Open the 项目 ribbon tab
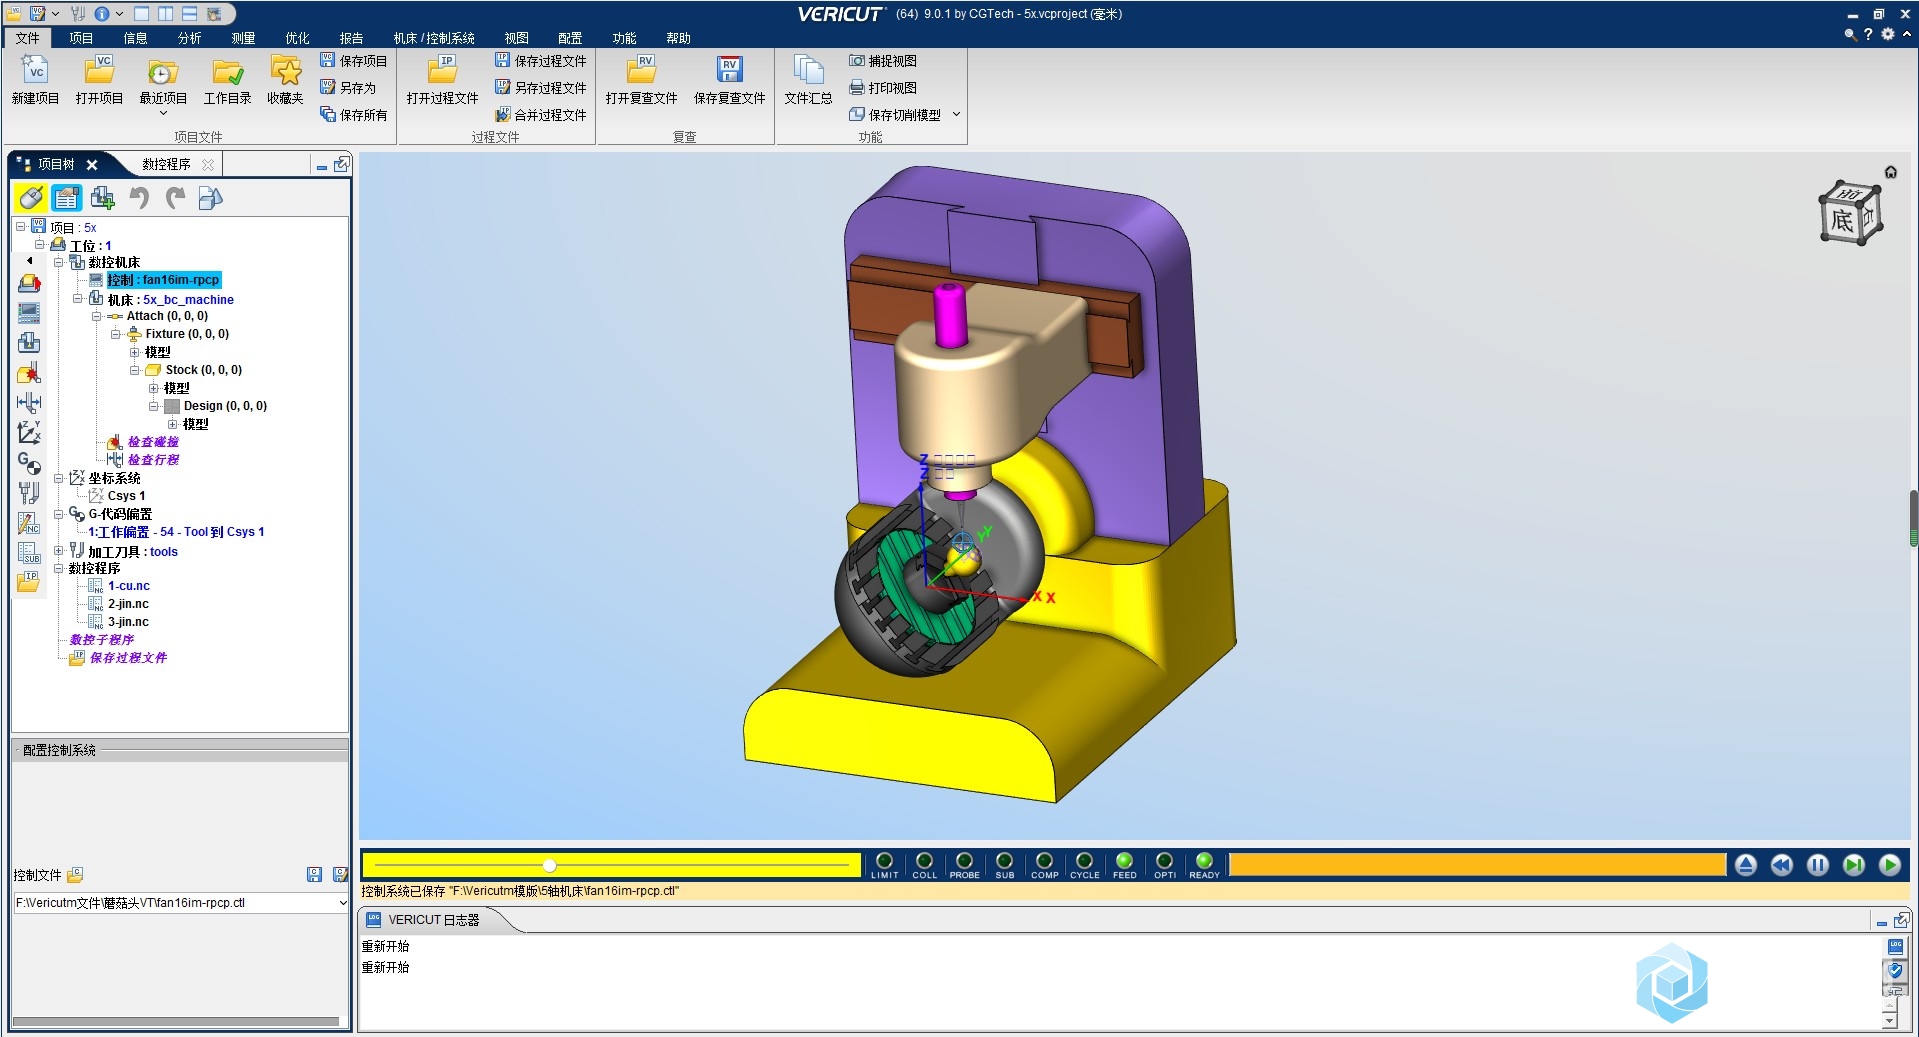 coord(81,38)
